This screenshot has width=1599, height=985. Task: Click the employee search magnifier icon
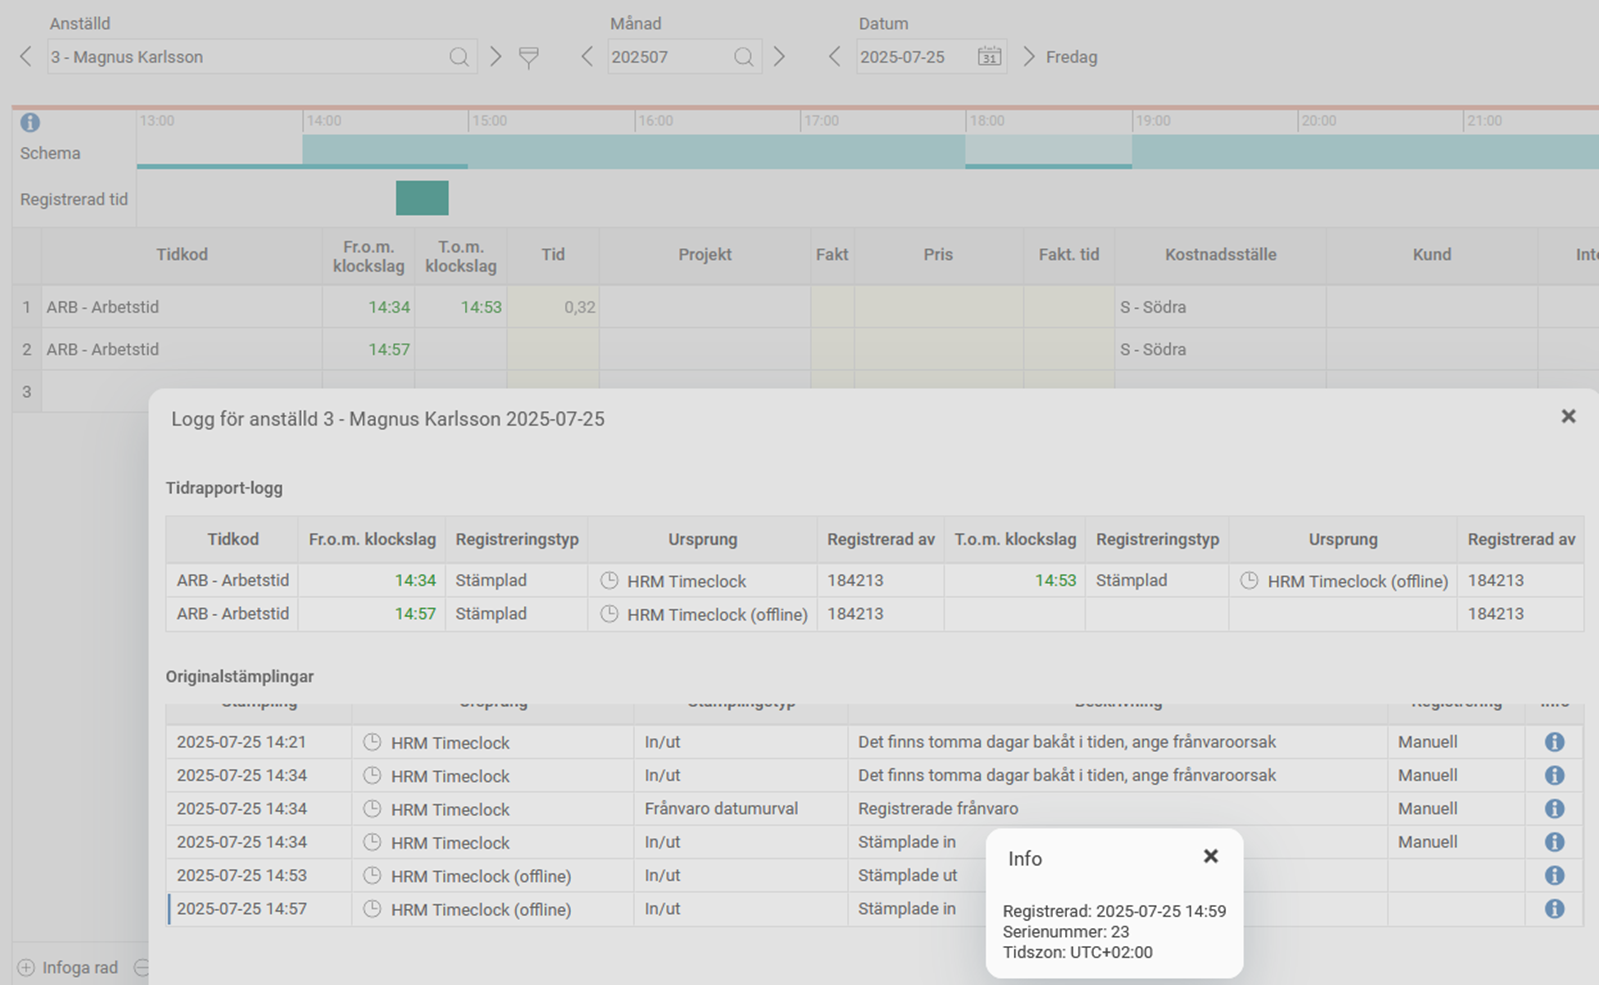click(x=458, y=57)
